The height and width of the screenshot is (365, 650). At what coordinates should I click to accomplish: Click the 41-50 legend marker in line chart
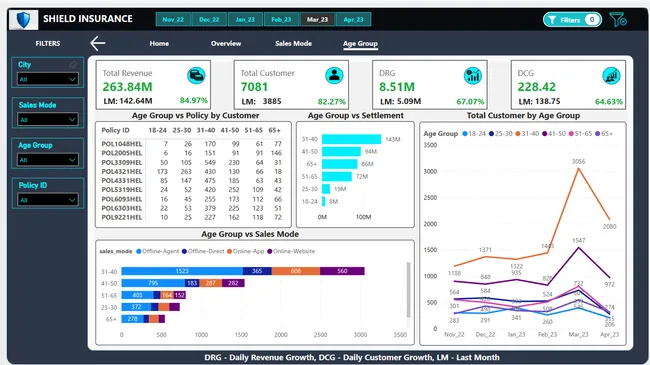(x=544, y=134)
